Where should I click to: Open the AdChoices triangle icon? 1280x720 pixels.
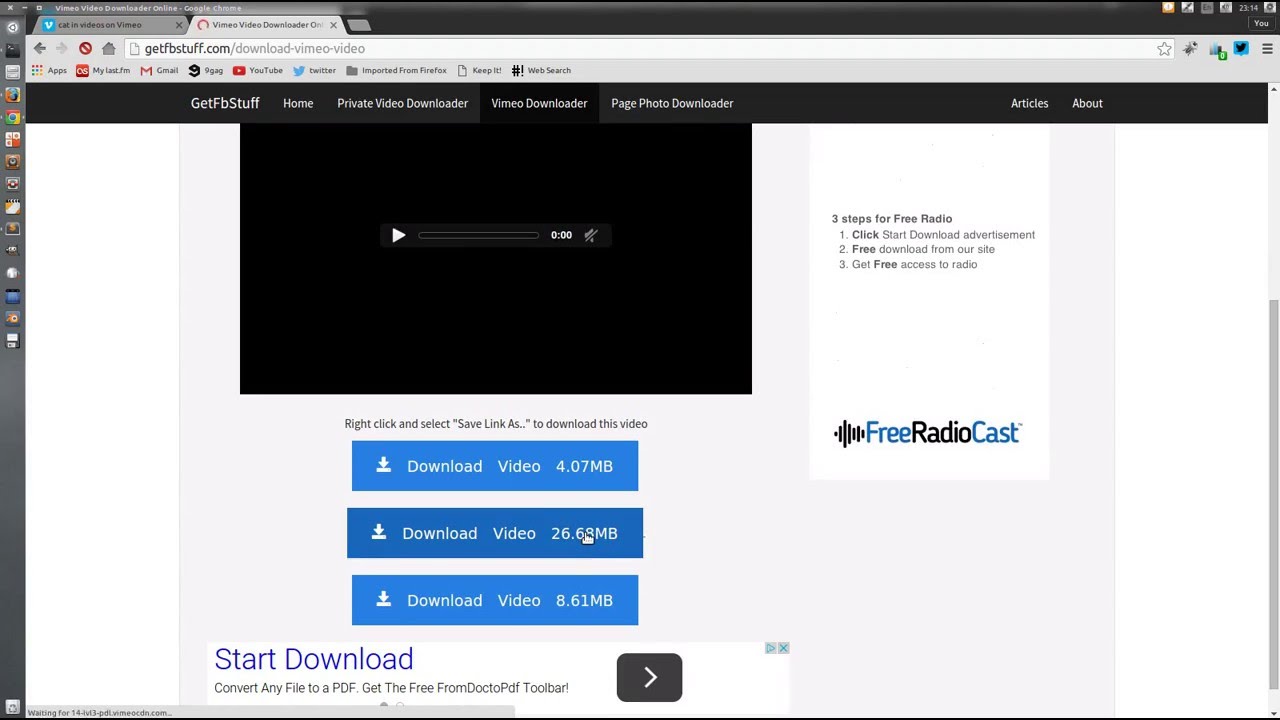(x=771, y=648)
